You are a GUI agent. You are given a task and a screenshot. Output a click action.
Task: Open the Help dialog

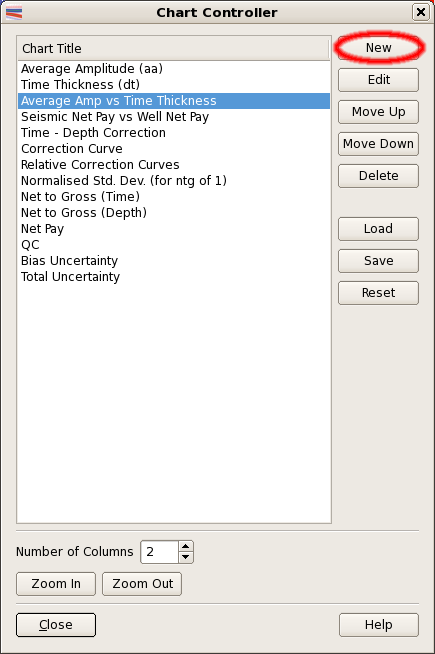[378, 625]
